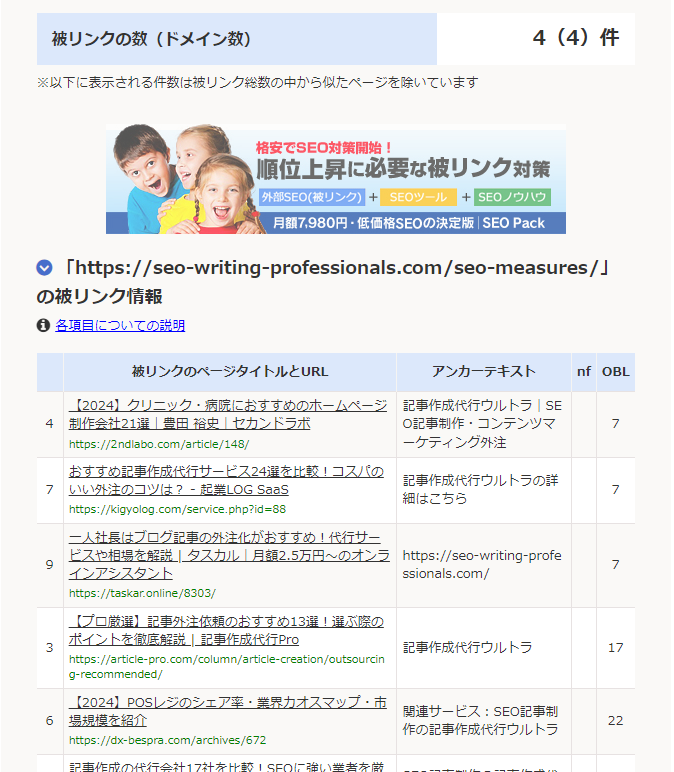Viewport: 674px width, 772px height.
Task: Click the info icon beside 各項目についての説明
Action: 43,325
